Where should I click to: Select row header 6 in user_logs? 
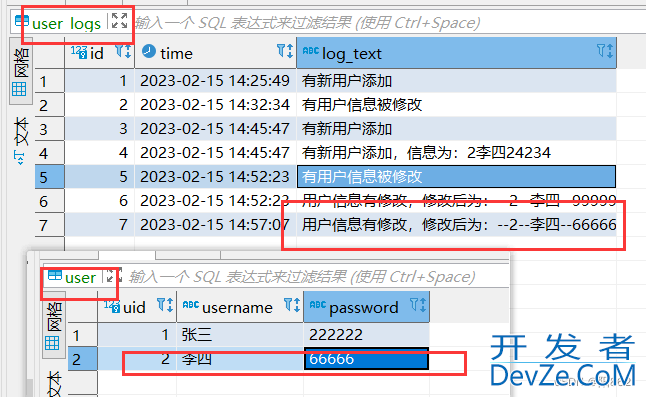(49, 201)
